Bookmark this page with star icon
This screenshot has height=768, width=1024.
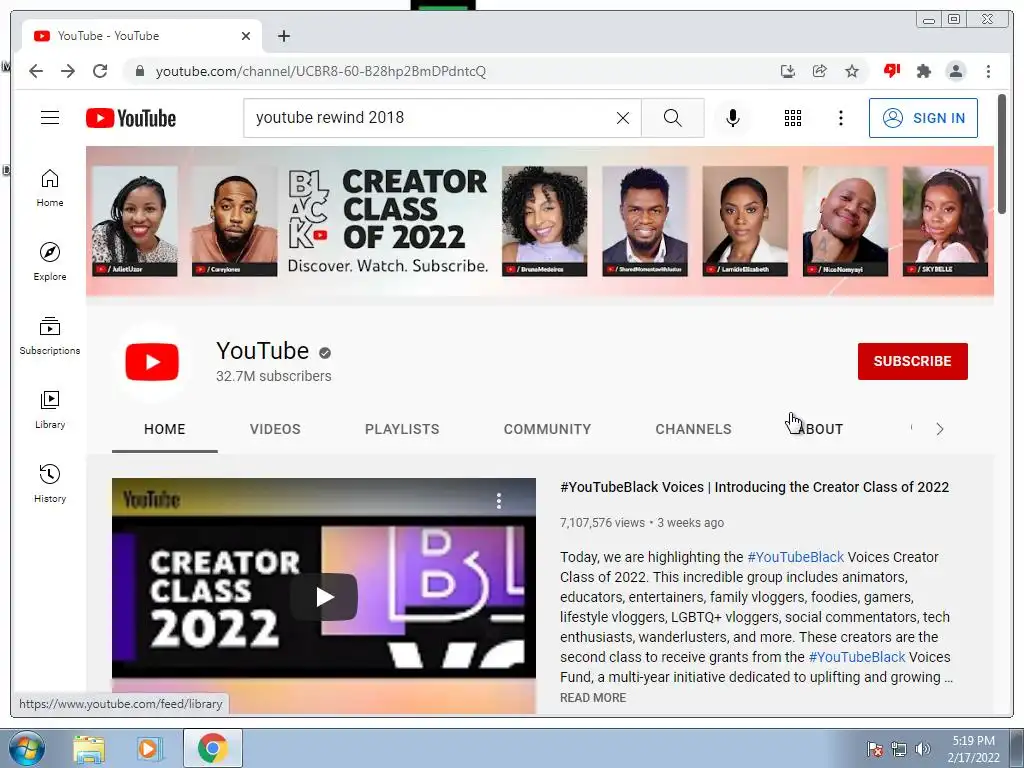pyautogui.click(x=852, y=71)
